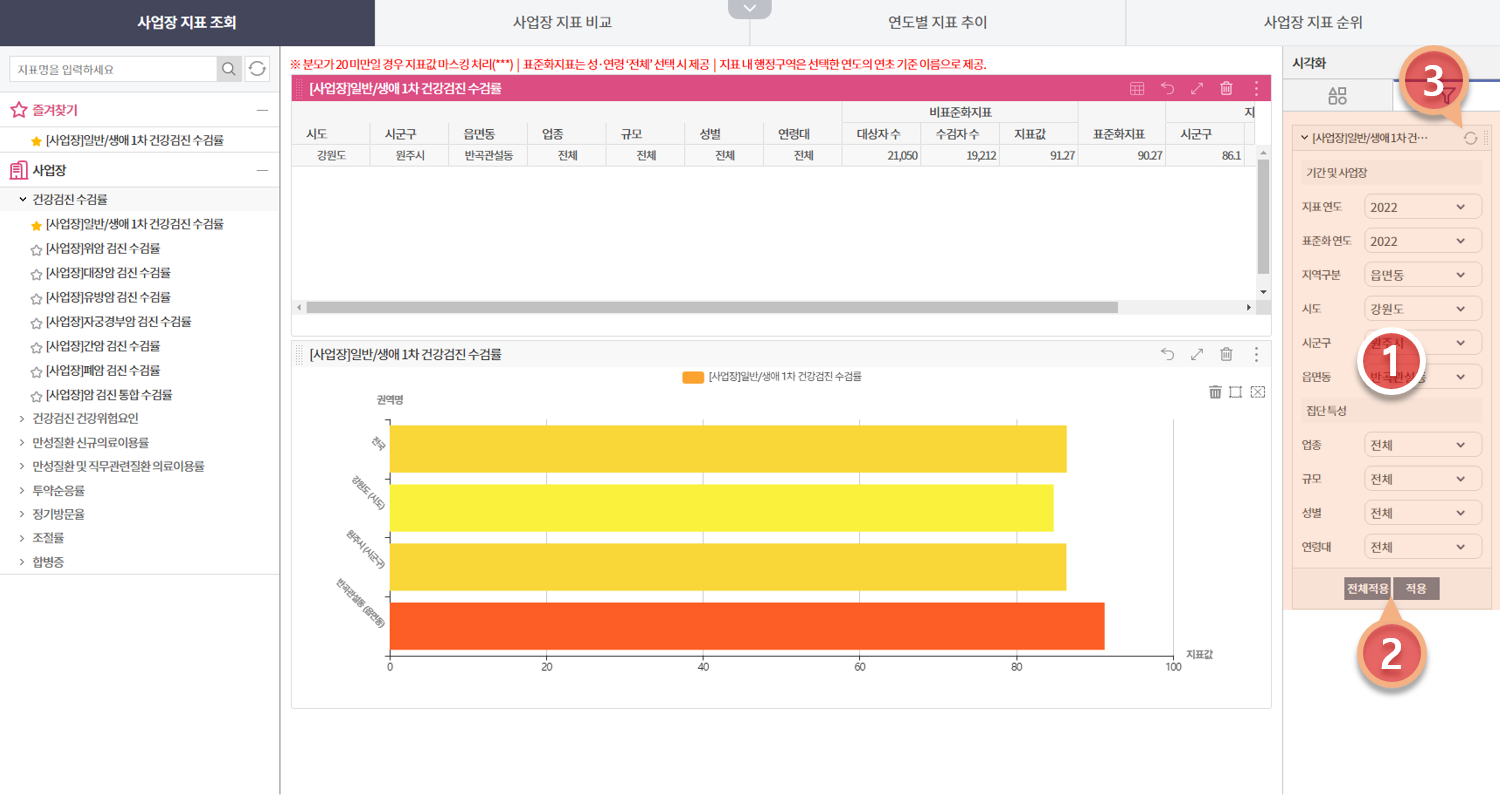Screen dimensions: 1500x797
Task: Click the magnifier search icon beside indicator field
Action: tap(230, 68)
